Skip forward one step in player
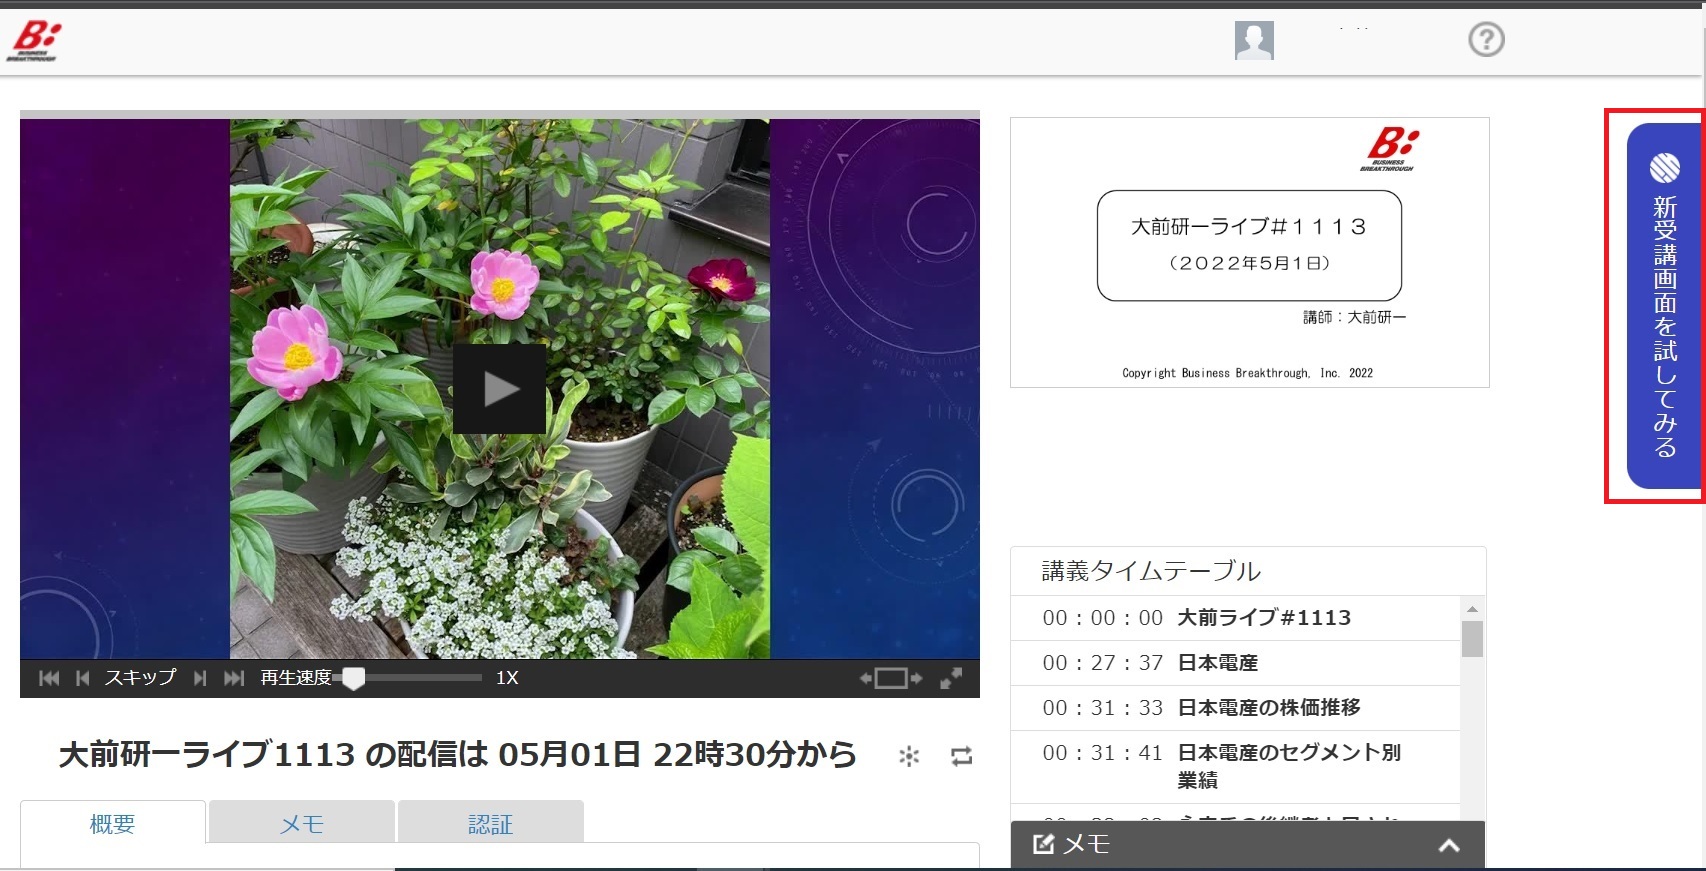Viewport: 1706px width, 871px height. (x=200, y=678)
